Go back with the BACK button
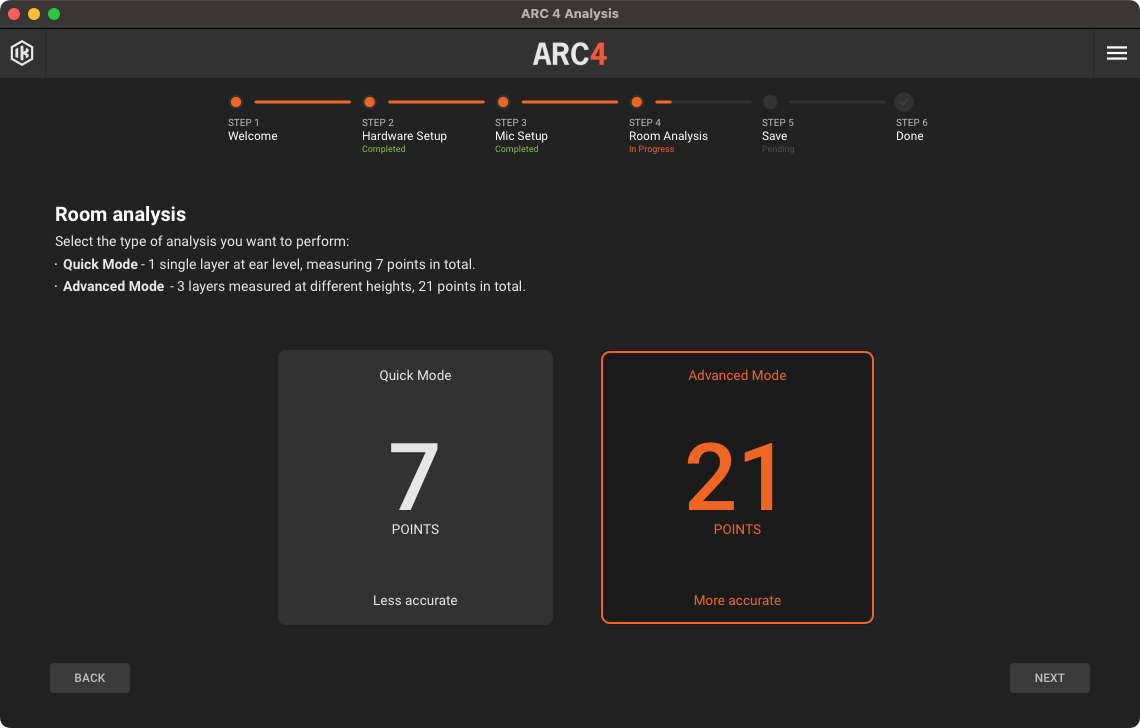 (90, 678)
